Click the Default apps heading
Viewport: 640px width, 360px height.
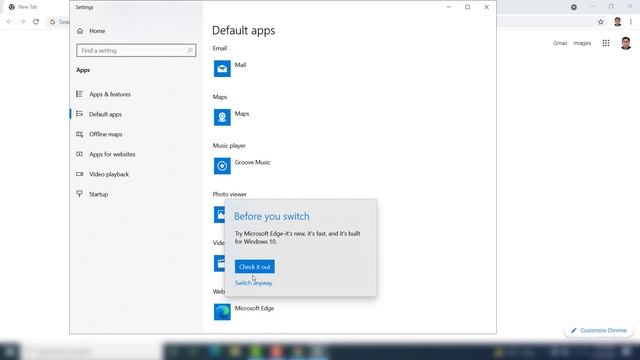(244, 31)
